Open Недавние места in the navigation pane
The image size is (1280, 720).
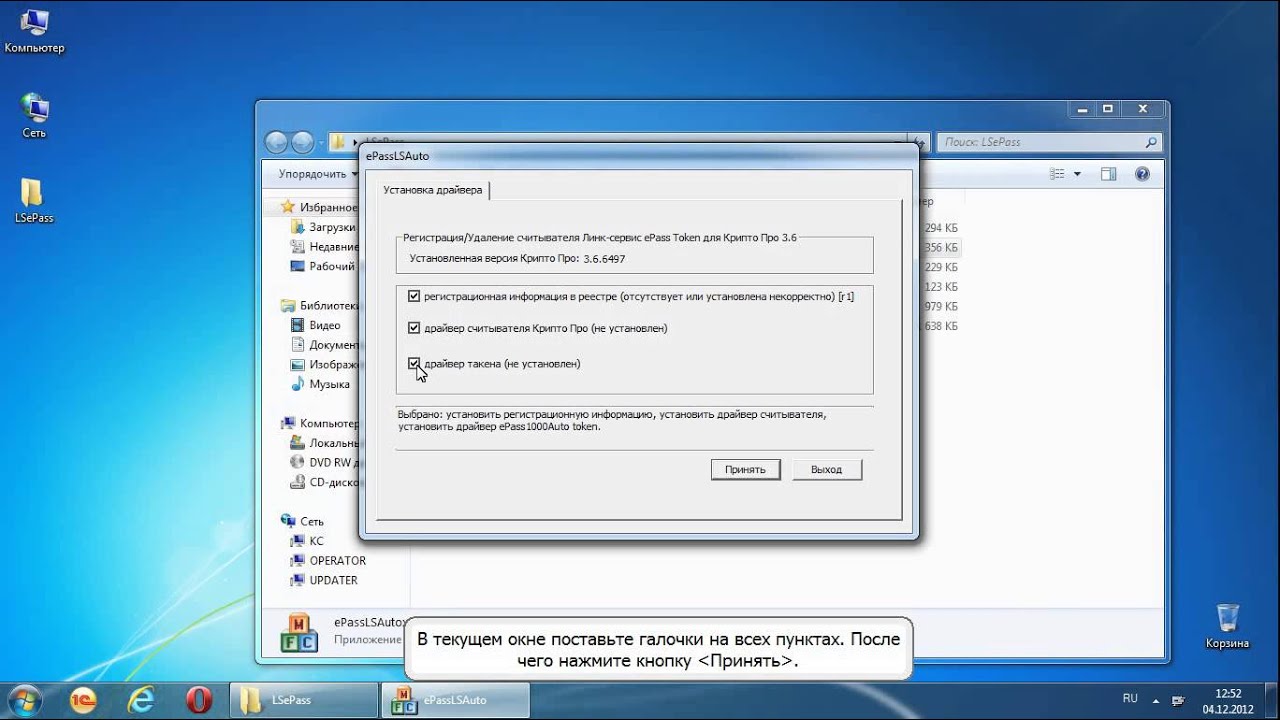point(324,247)
